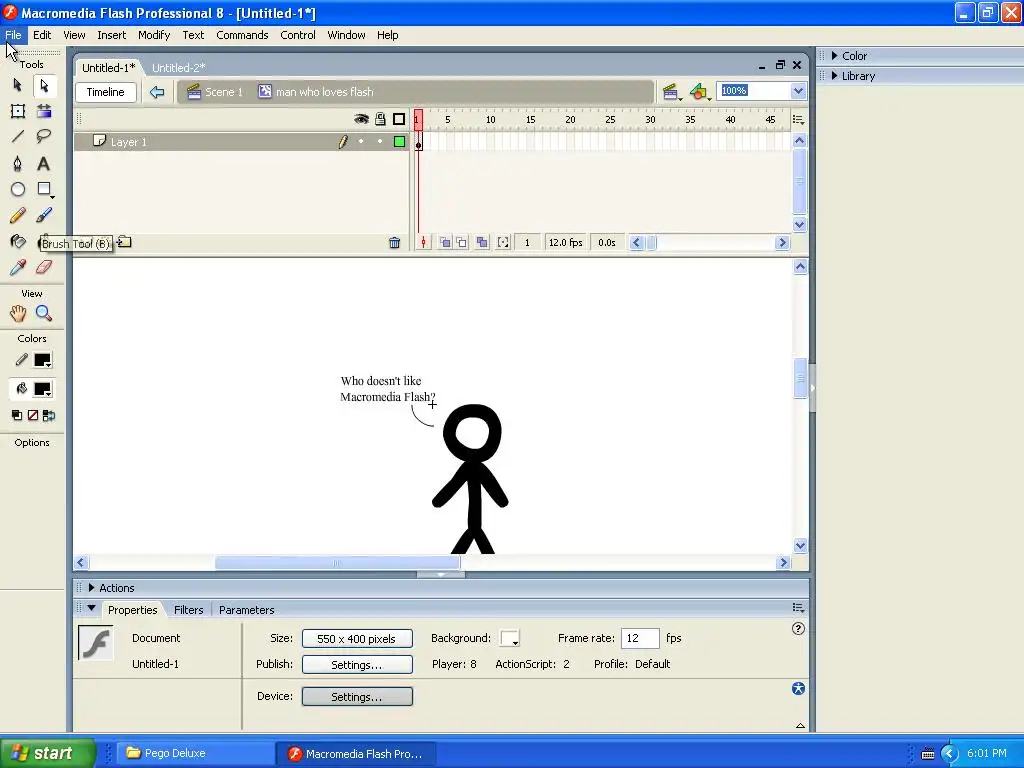Open the stroke color swatch
1024x768 pixels.
coord(43,360)
